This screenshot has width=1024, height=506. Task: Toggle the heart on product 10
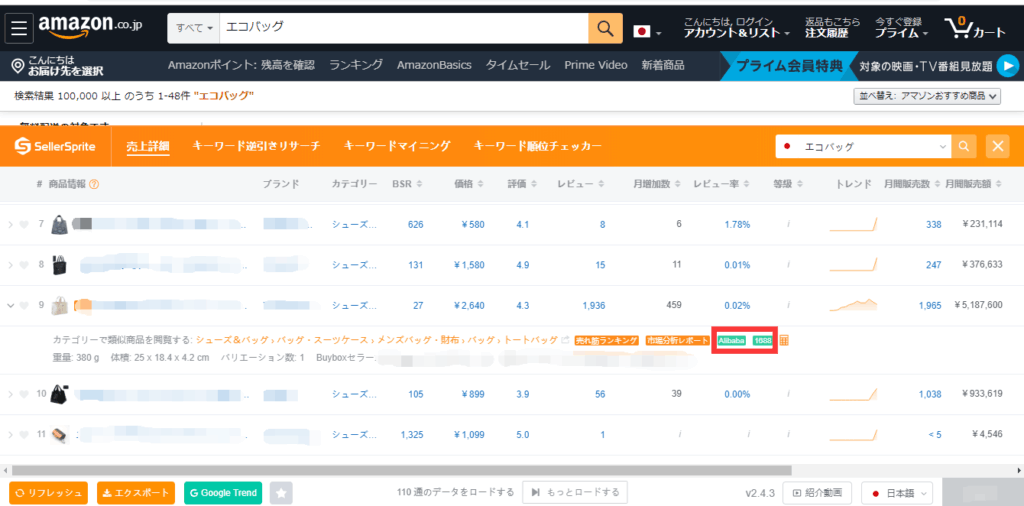click(23, 394)
